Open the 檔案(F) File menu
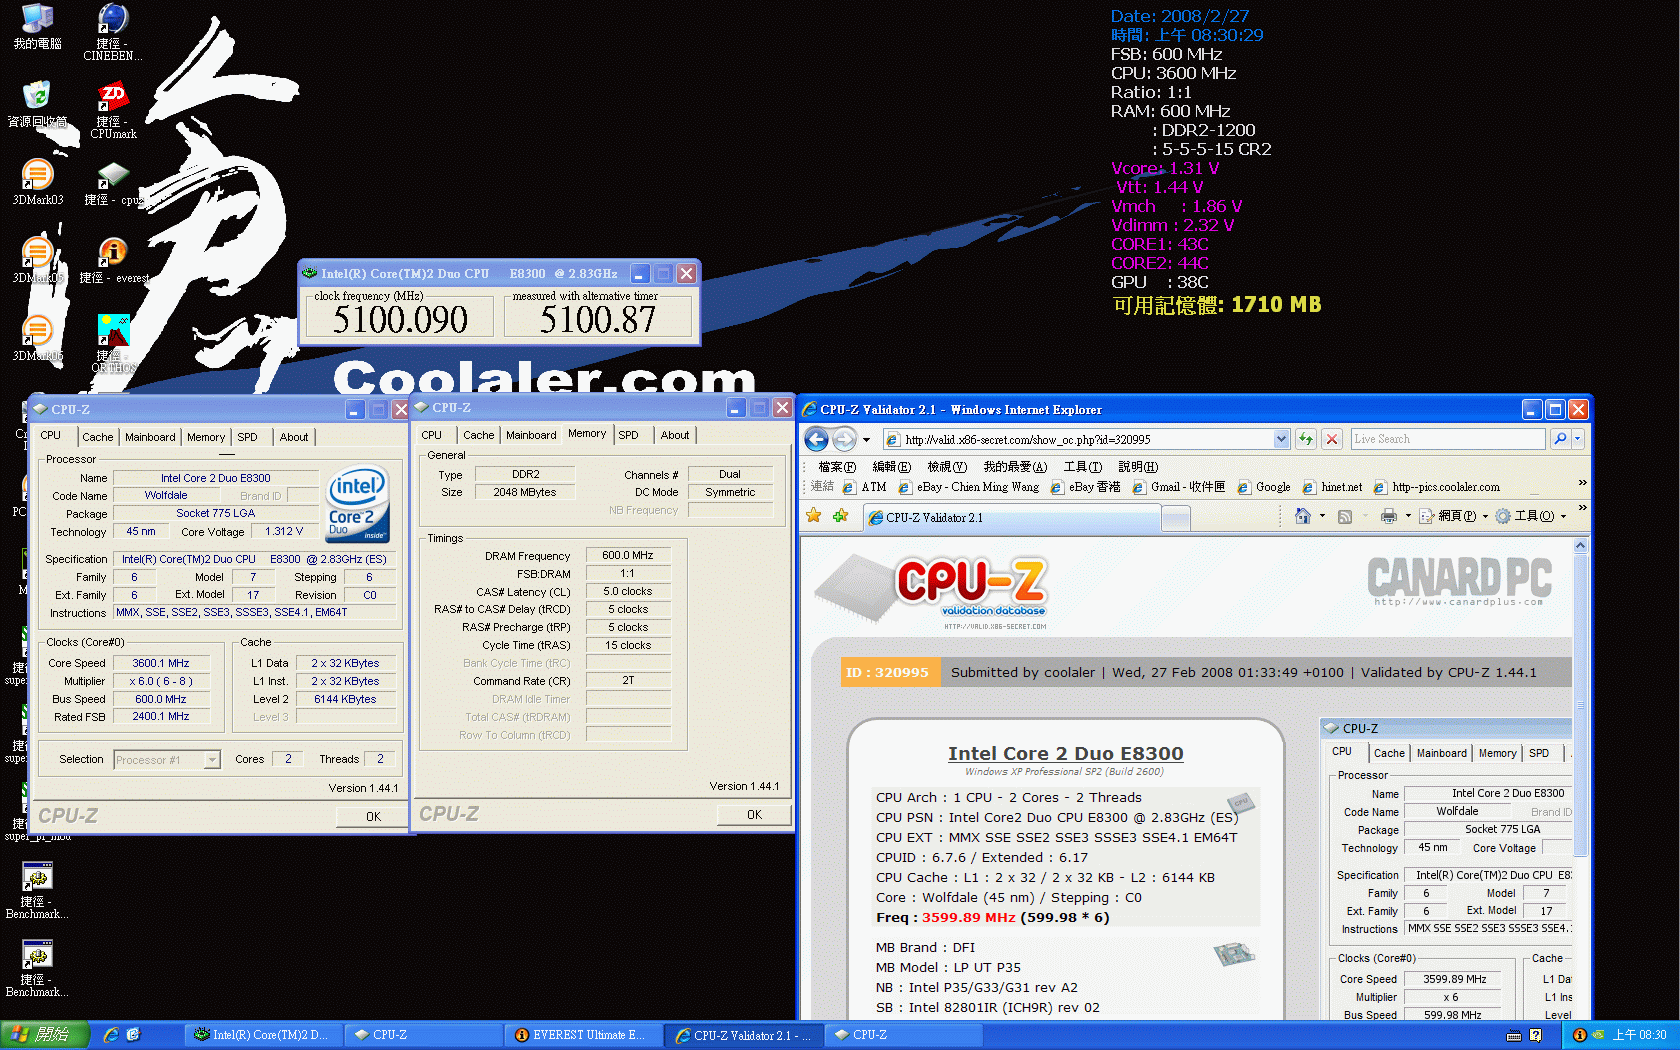The width and height of the screenshot is (1680, 1050). coord(837,467)
